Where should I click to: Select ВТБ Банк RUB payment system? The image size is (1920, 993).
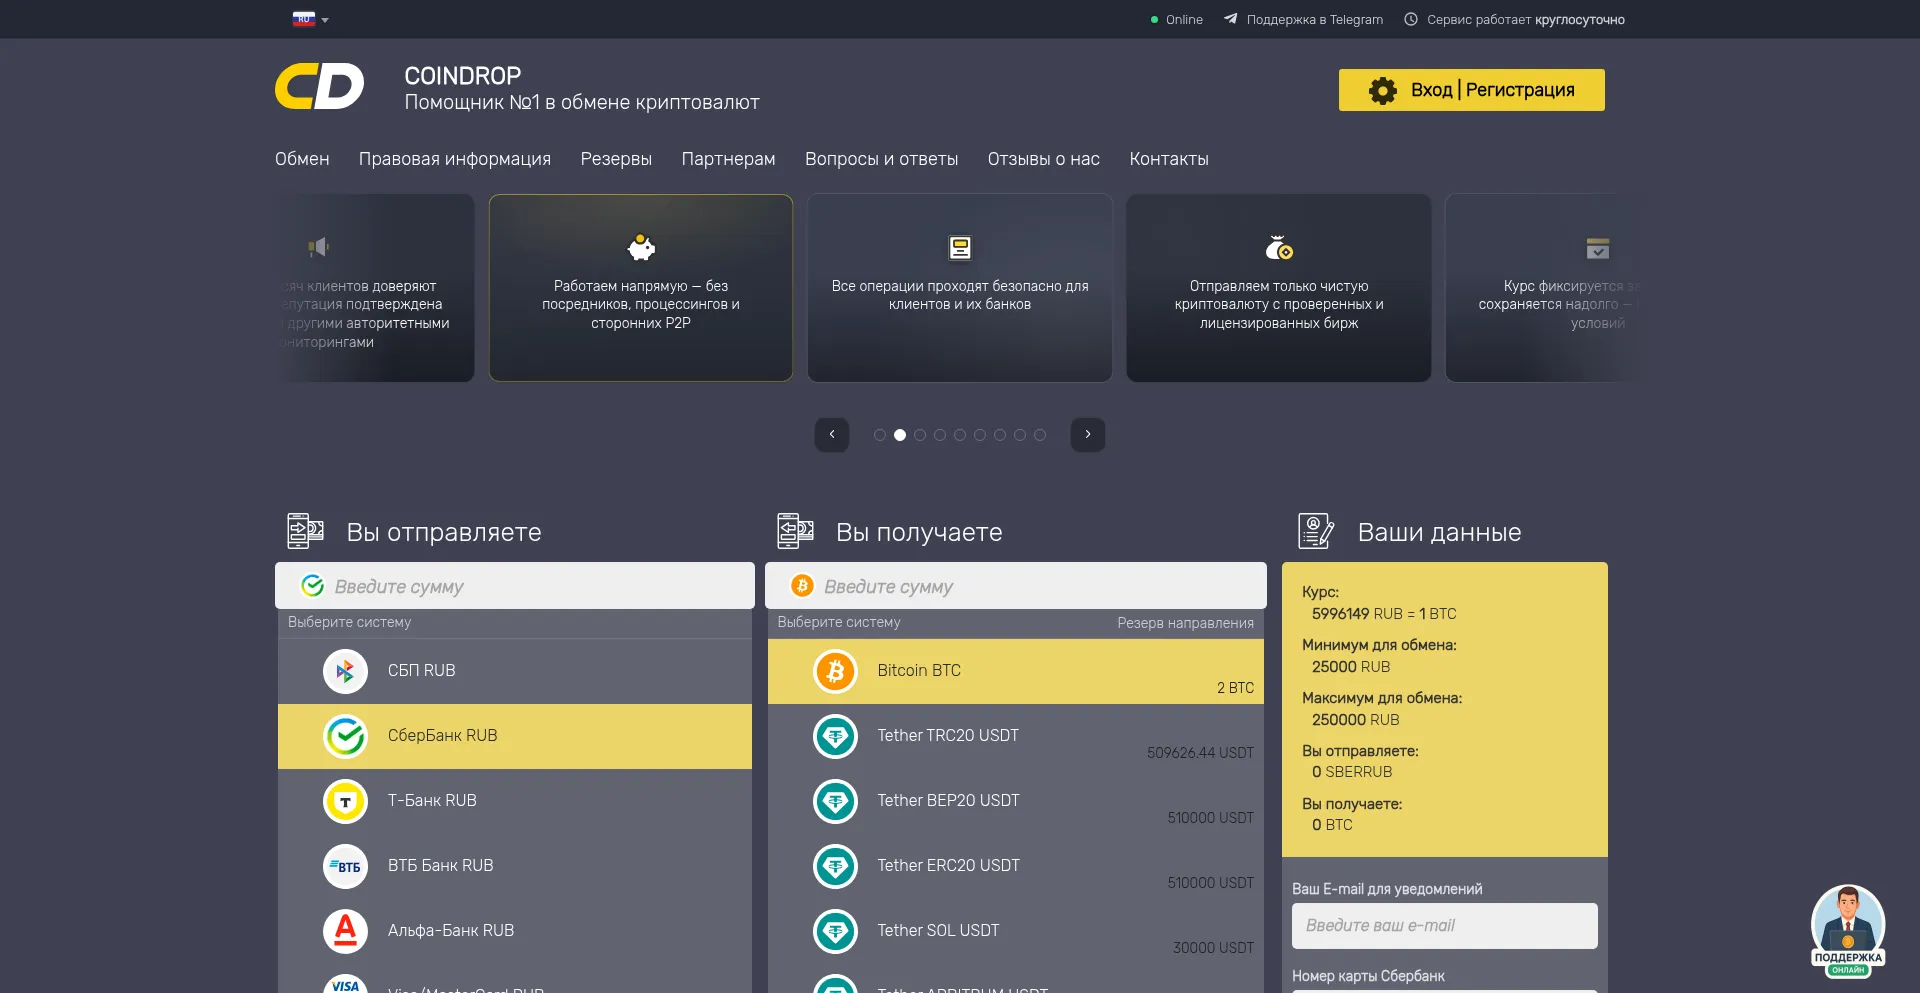515,866
